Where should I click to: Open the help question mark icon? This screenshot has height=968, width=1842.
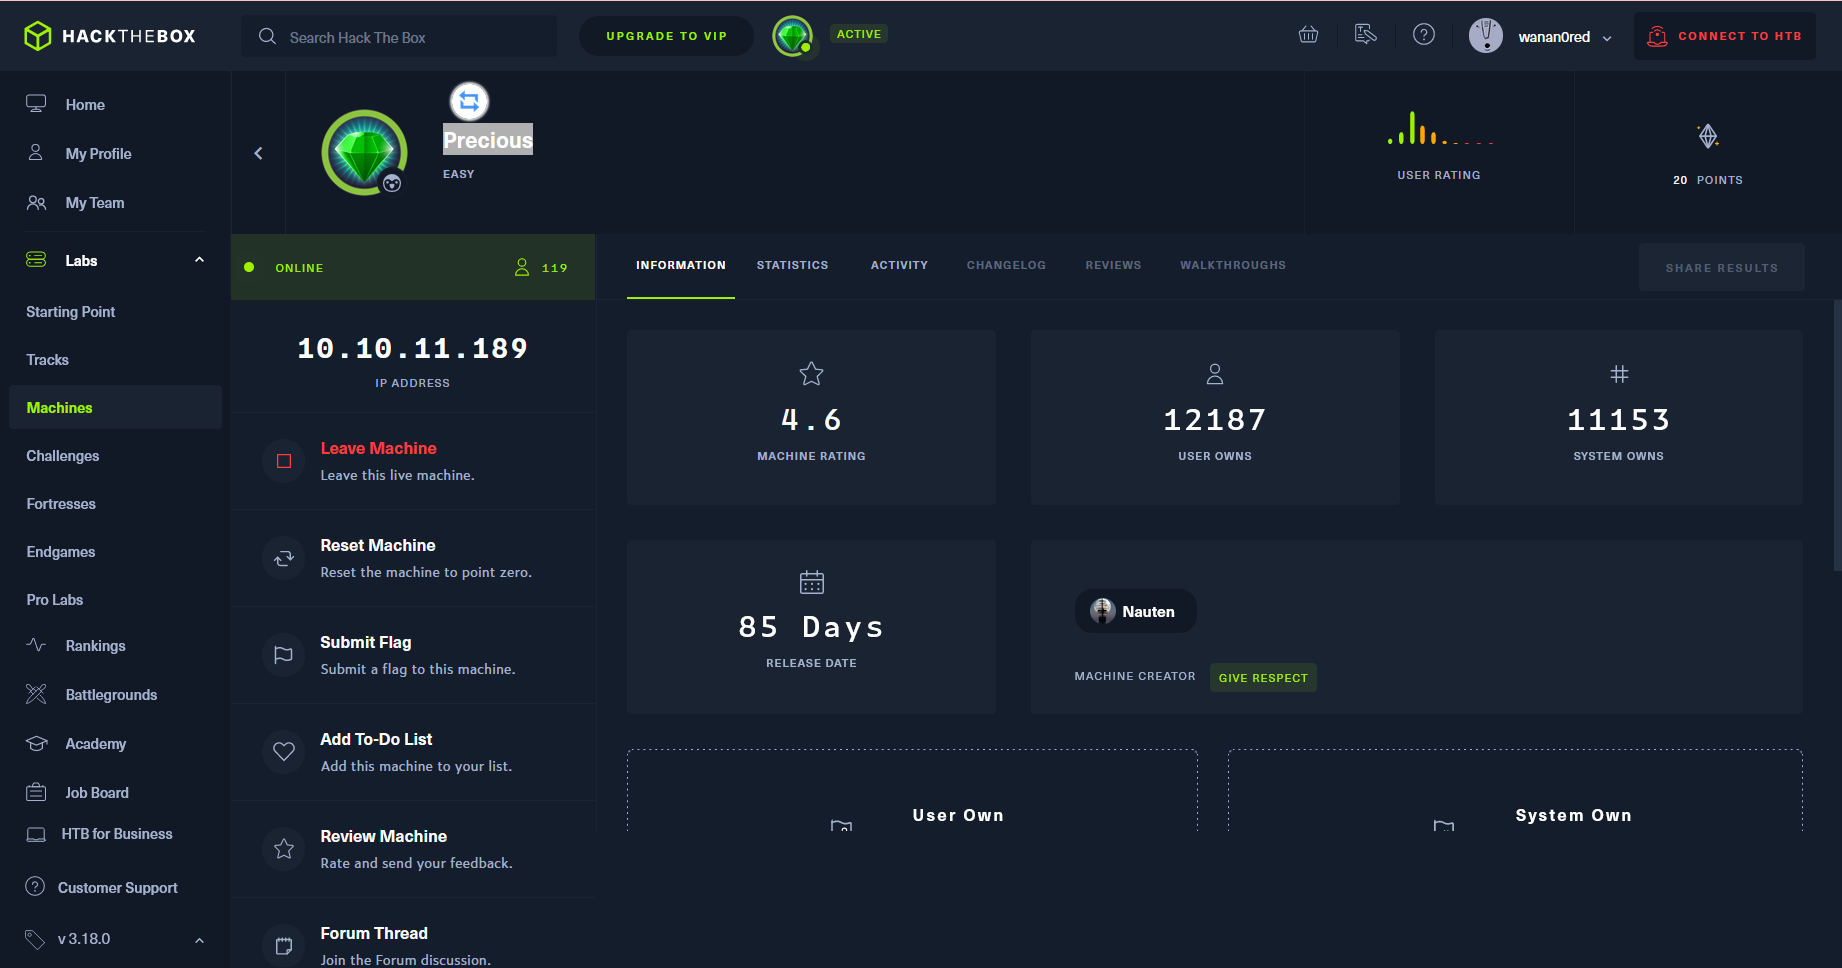pos(1424,35)
